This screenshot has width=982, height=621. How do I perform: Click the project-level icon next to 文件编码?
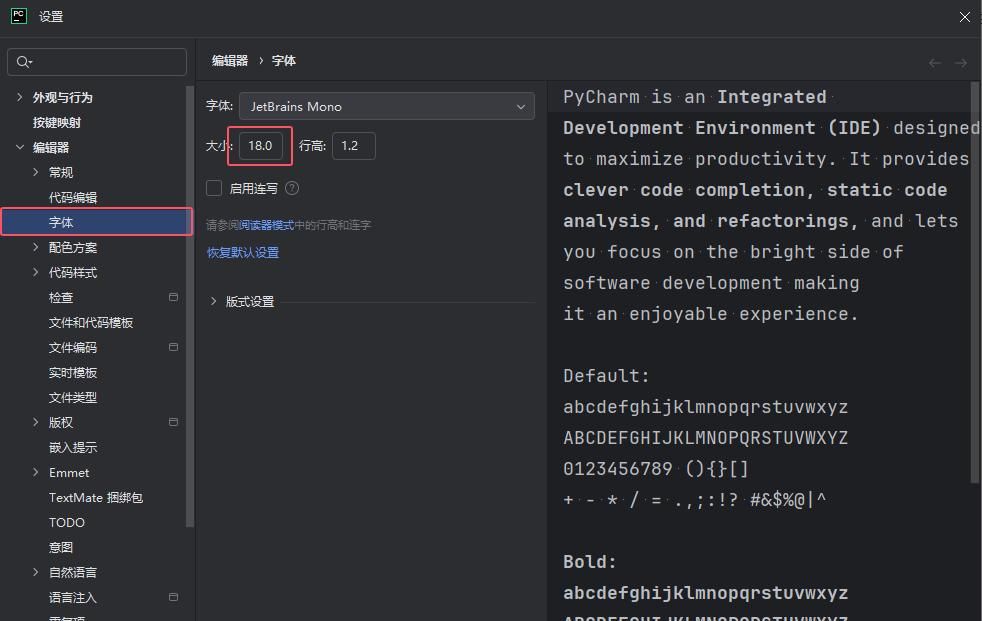click(173, 347)
